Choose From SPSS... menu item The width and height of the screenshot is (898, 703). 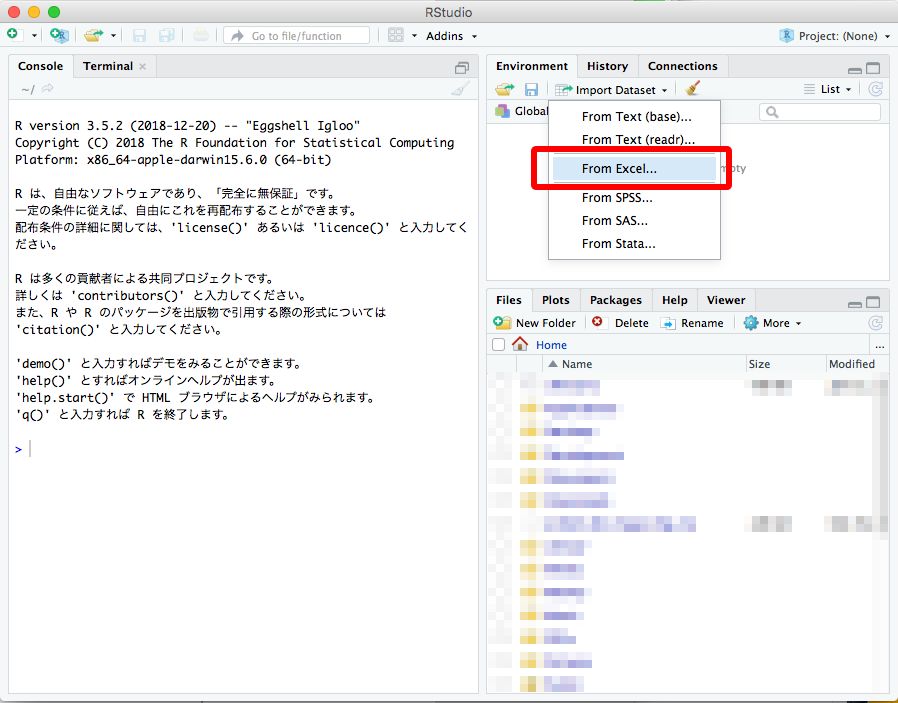pos(634,198)
